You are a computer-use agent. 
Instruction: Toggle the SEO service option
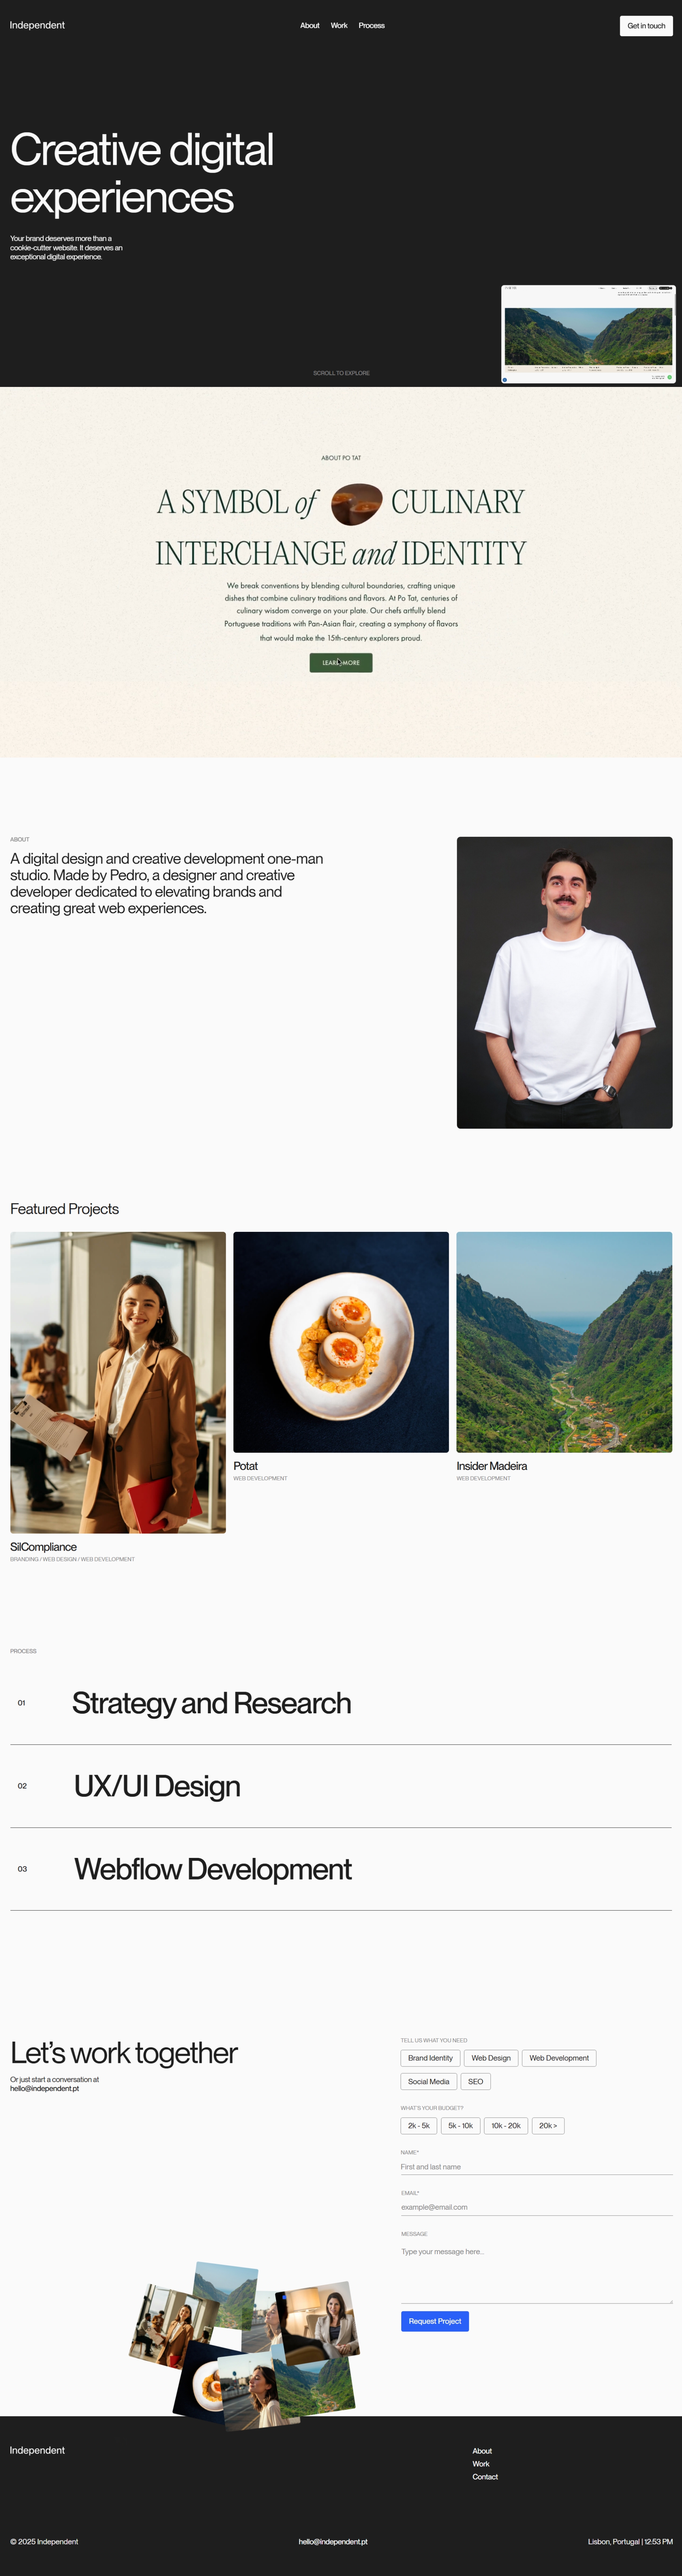tap(476, 2081)
